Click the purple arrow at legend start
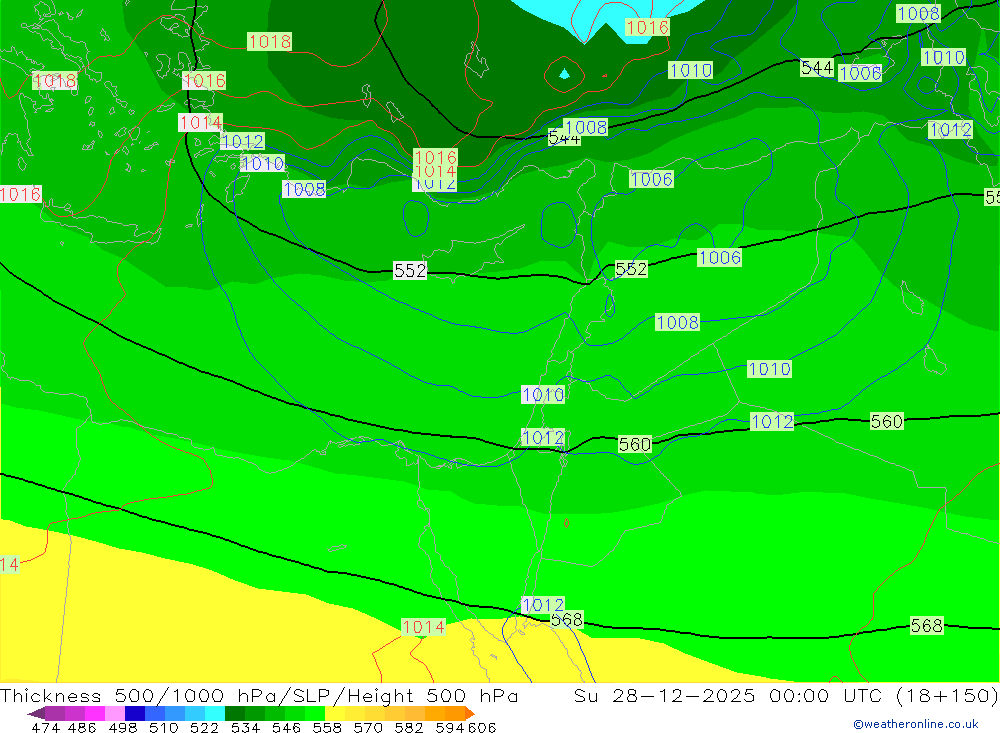Screen dimensions: 1000x733 click(x=36, y=713)
